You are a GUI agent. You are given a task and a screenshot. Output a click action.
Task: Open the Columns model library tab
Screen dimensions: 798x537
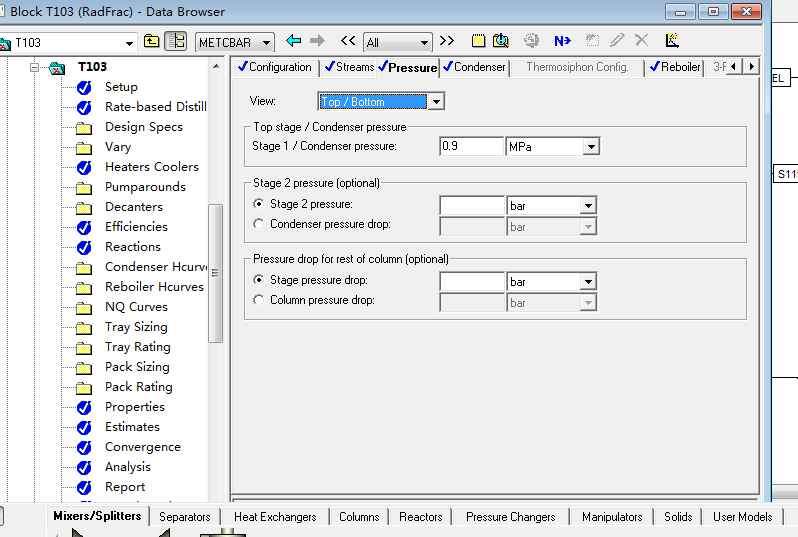(359, 517)
